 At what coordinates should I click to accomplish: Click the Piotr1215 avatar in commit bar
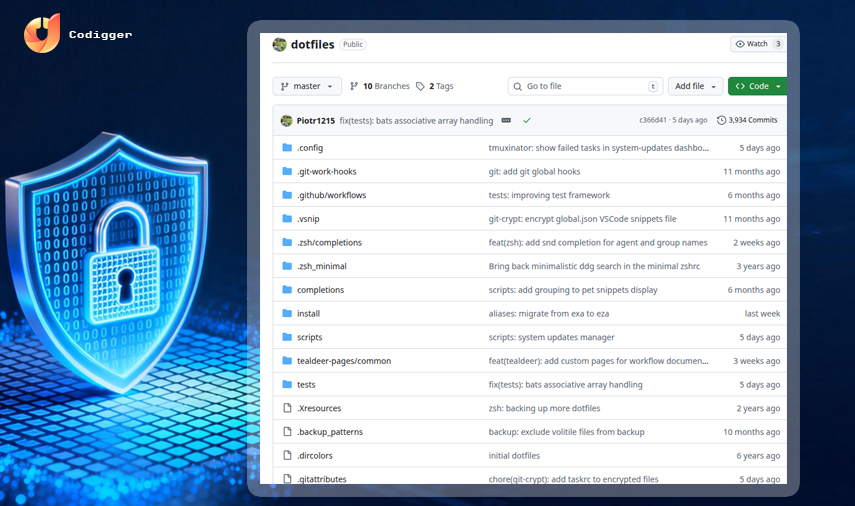pyautogui.click(x=286, y=121)
